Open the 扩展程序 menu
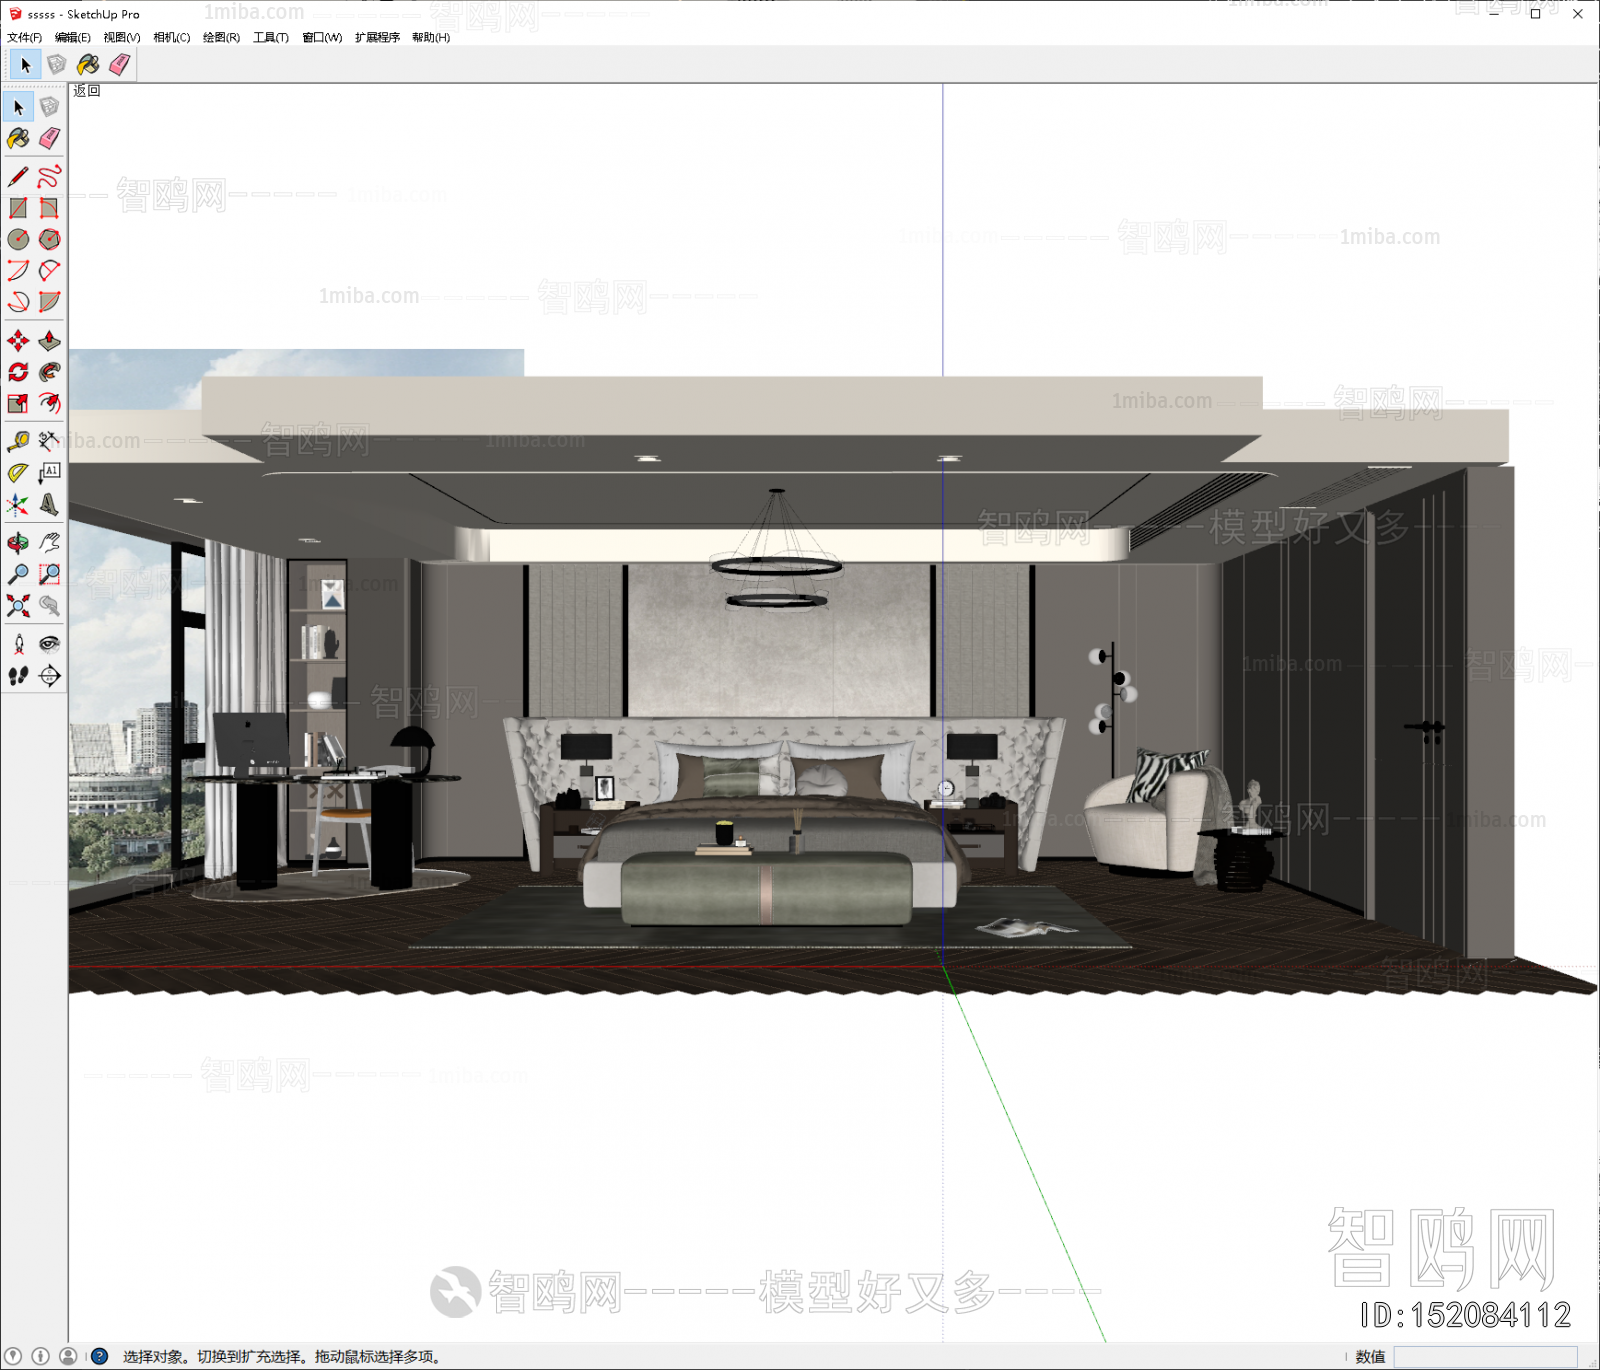Viewport: 1600px width, 1370px height. coord(375,37)
